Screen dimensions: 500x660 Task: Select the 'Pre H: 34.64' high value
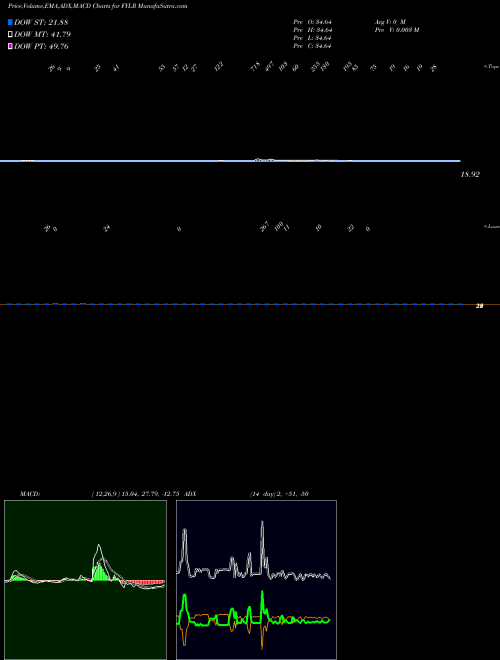click(313, 30)
